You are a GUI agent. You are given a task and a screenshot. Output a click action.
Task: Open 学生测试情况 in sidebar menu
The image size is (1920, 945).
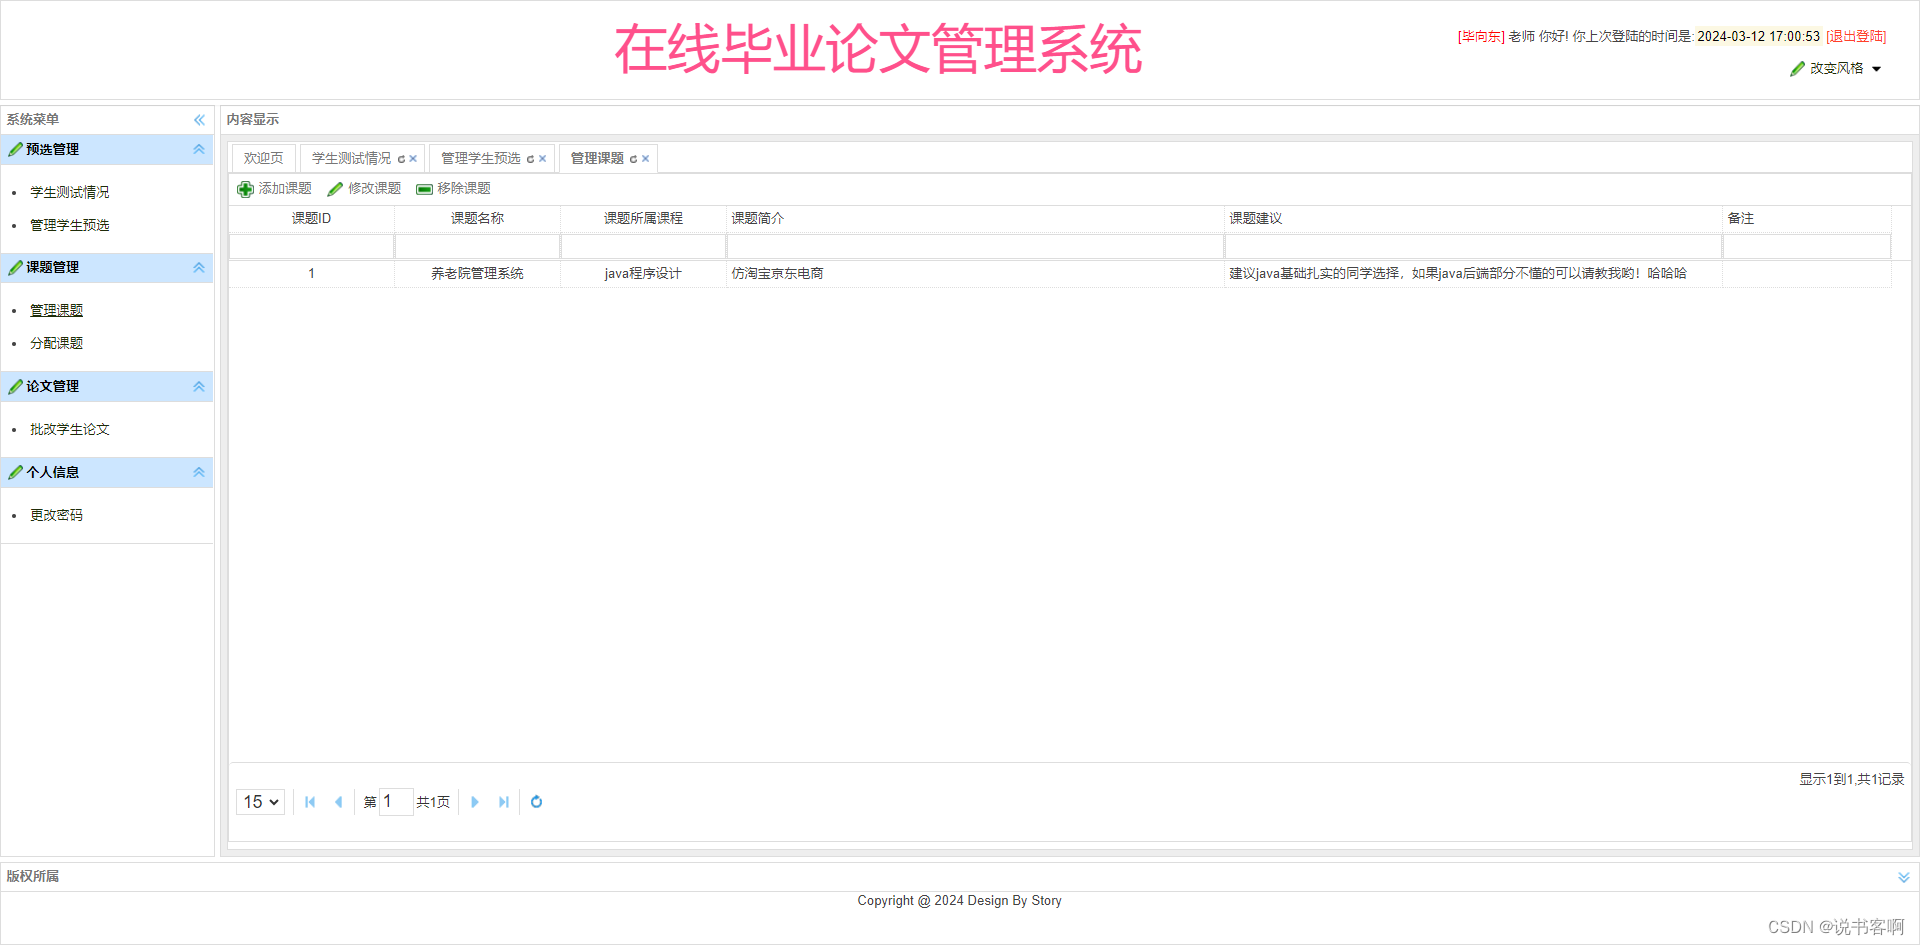click(x=70, y=192)
